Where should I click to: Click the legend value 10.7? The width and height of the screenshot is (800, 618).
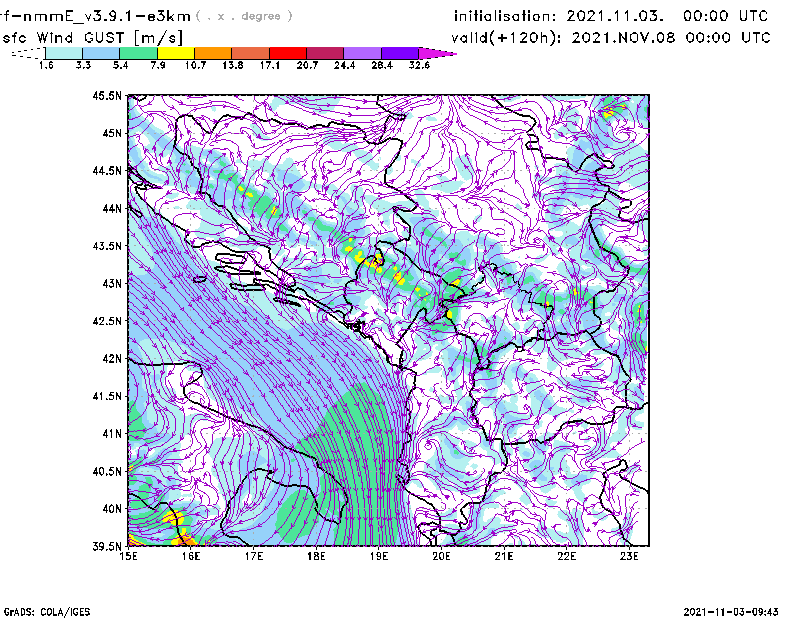[x=195, y=65]
